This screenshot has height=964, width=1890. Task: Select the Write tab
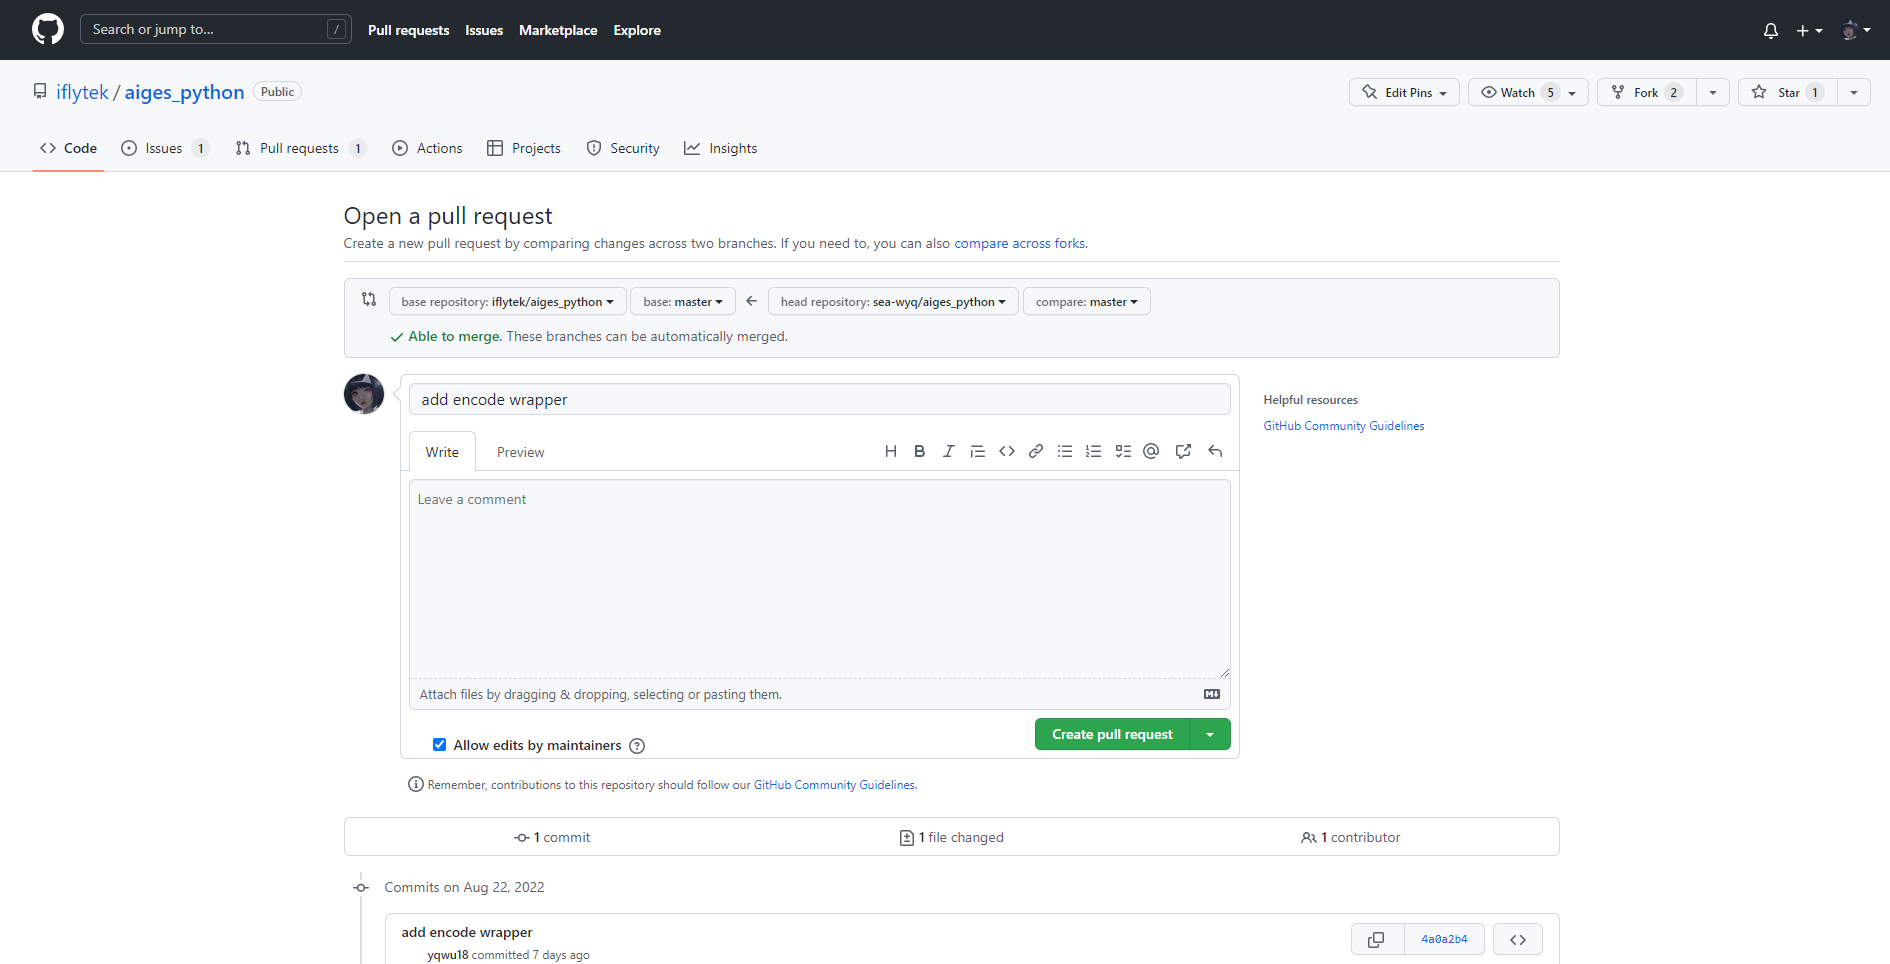coord(442,452)
